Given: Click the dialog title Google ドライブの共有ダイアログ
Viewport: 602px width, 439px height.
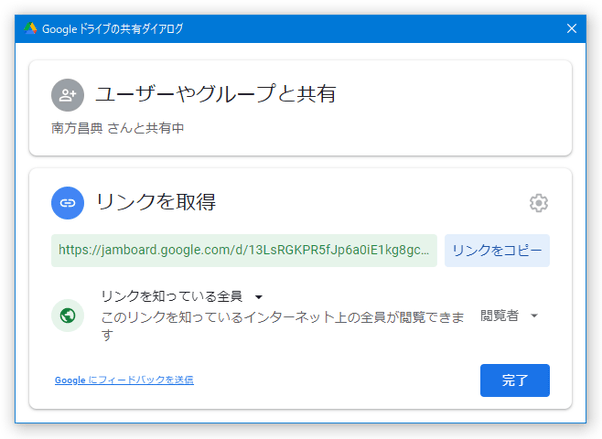Looking at the screenshot, I should (112, 29).
